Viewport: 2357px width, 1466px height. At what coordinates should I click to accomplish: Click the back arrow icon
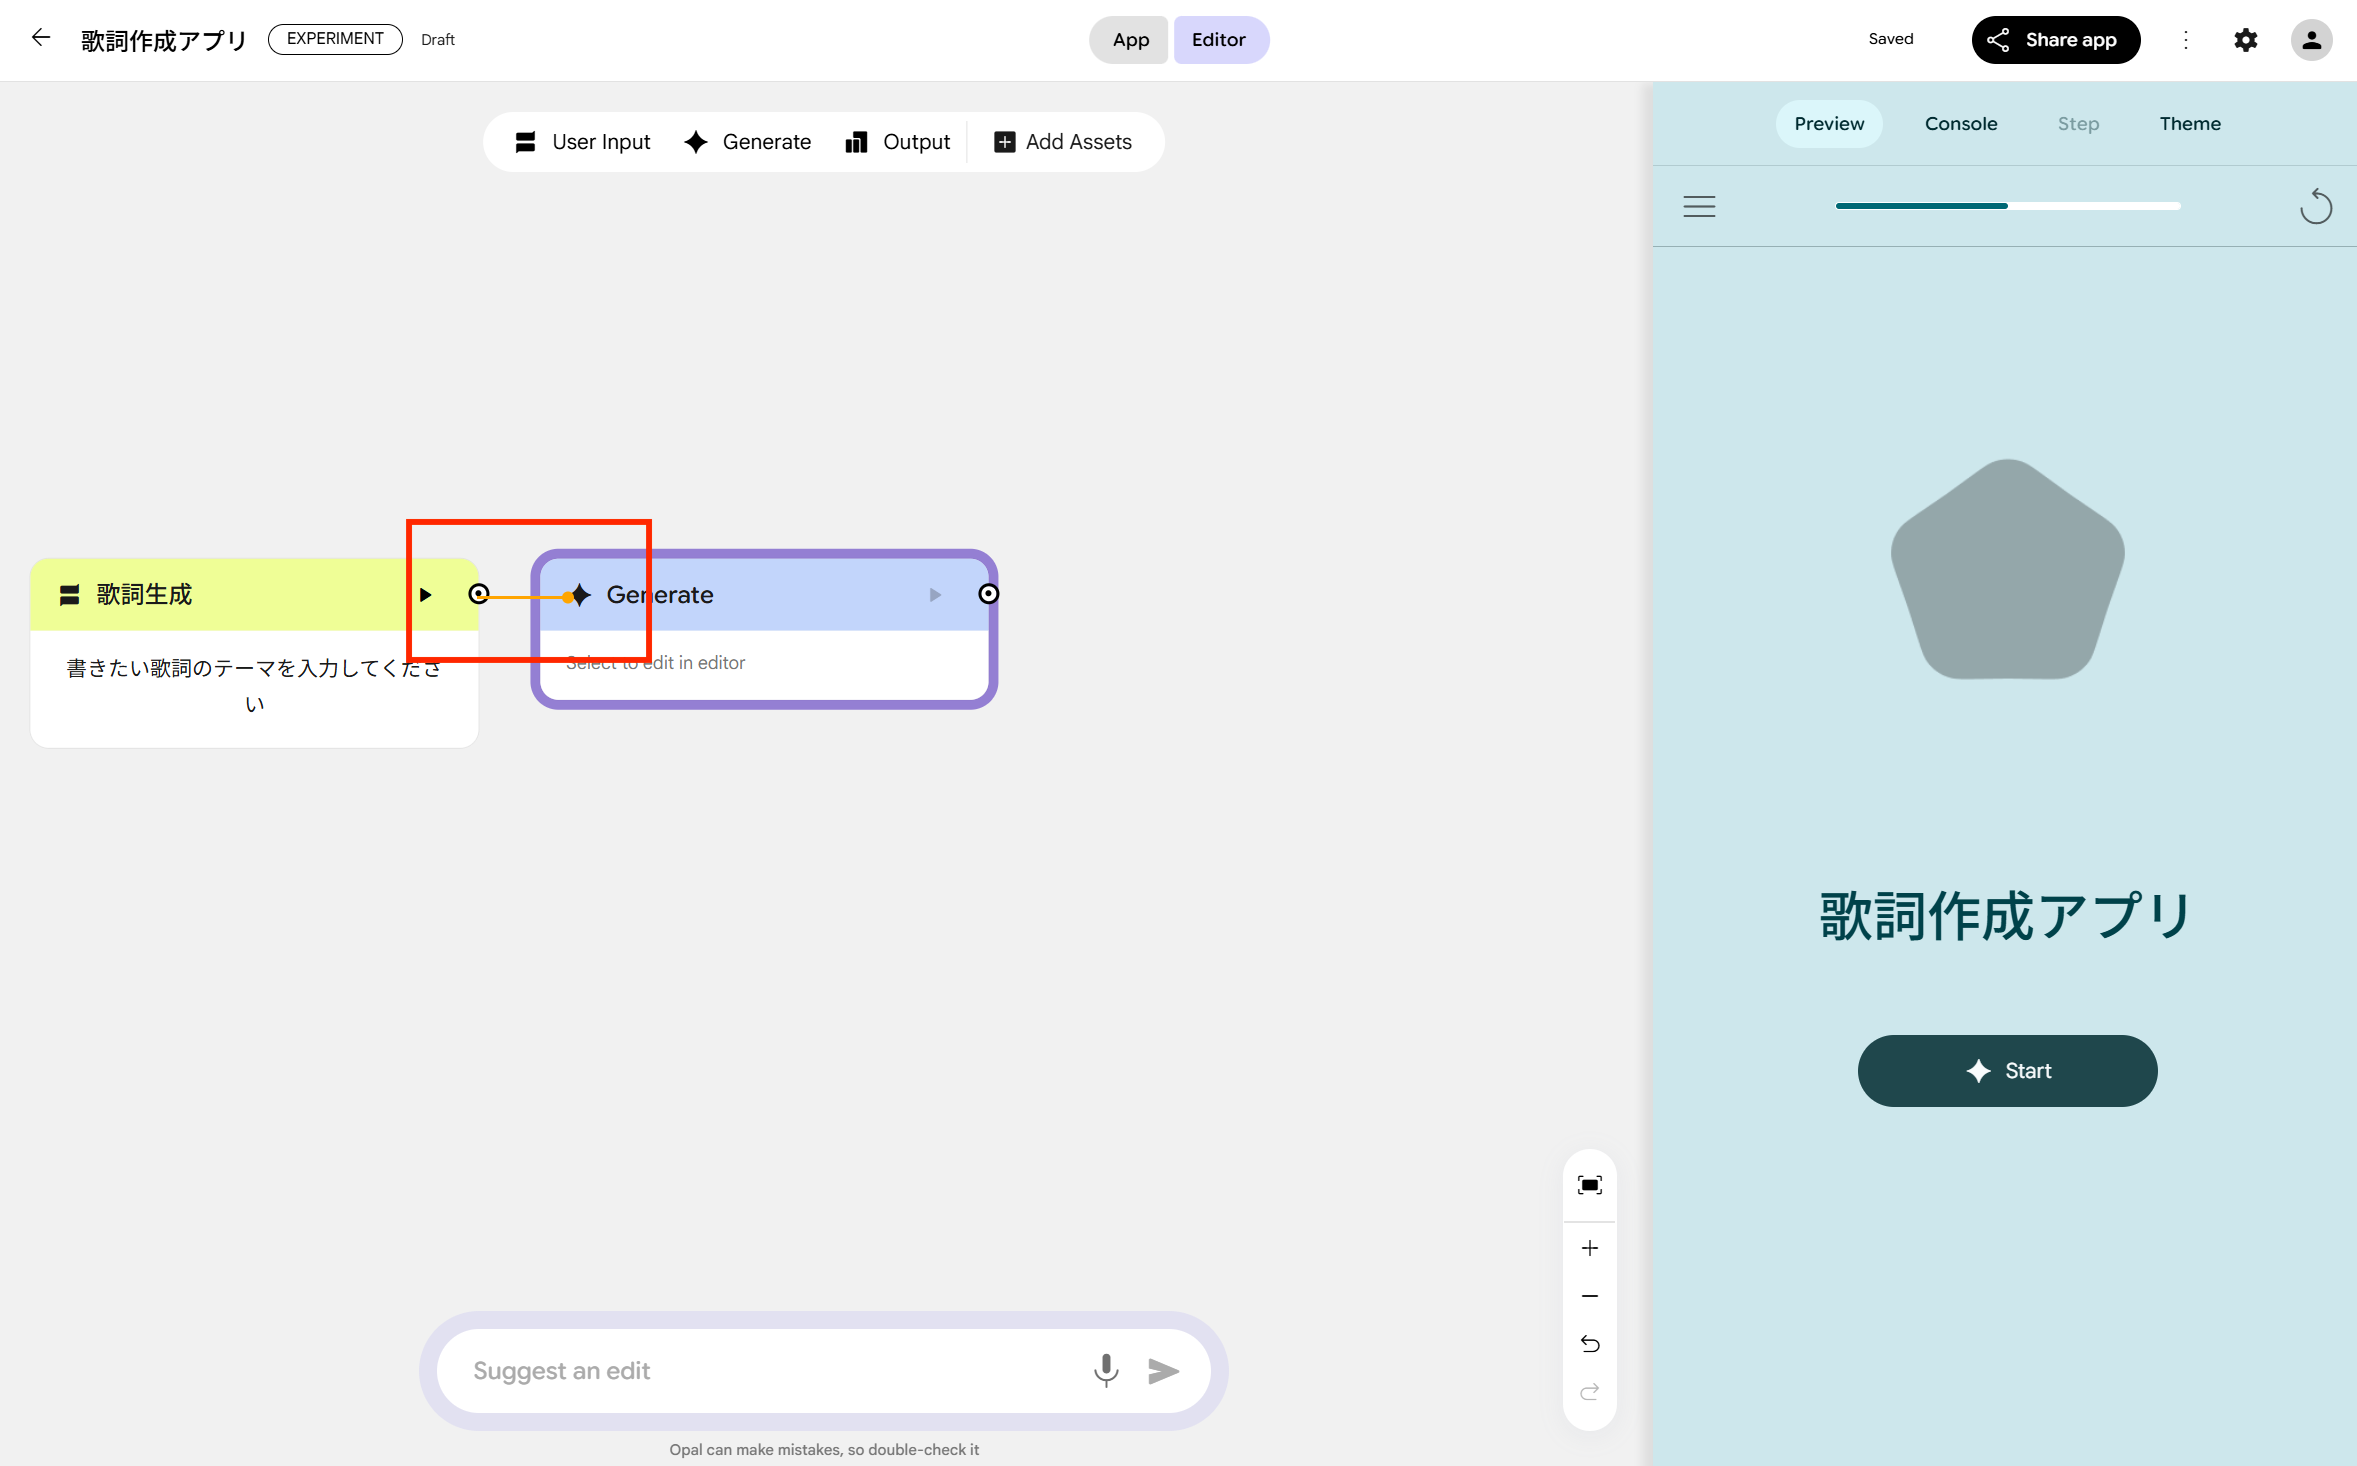40,38
